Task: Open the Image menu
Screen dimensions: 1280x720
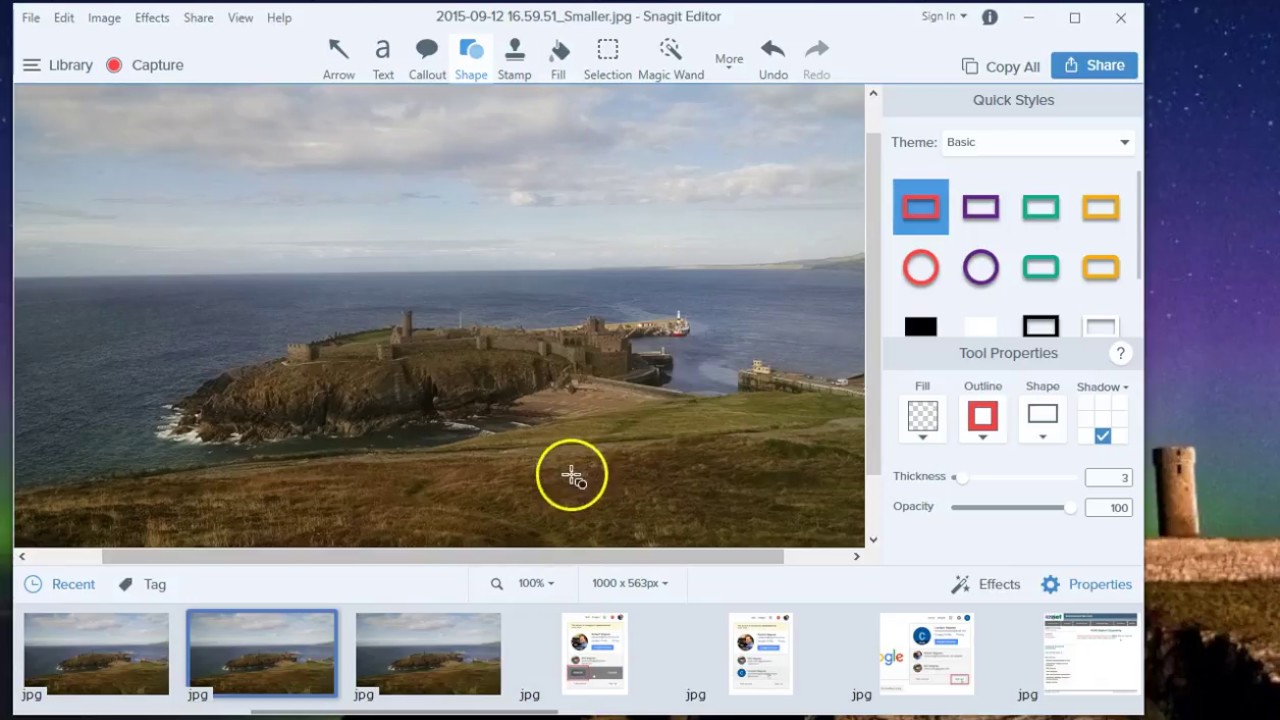Action: pos(104,18)
